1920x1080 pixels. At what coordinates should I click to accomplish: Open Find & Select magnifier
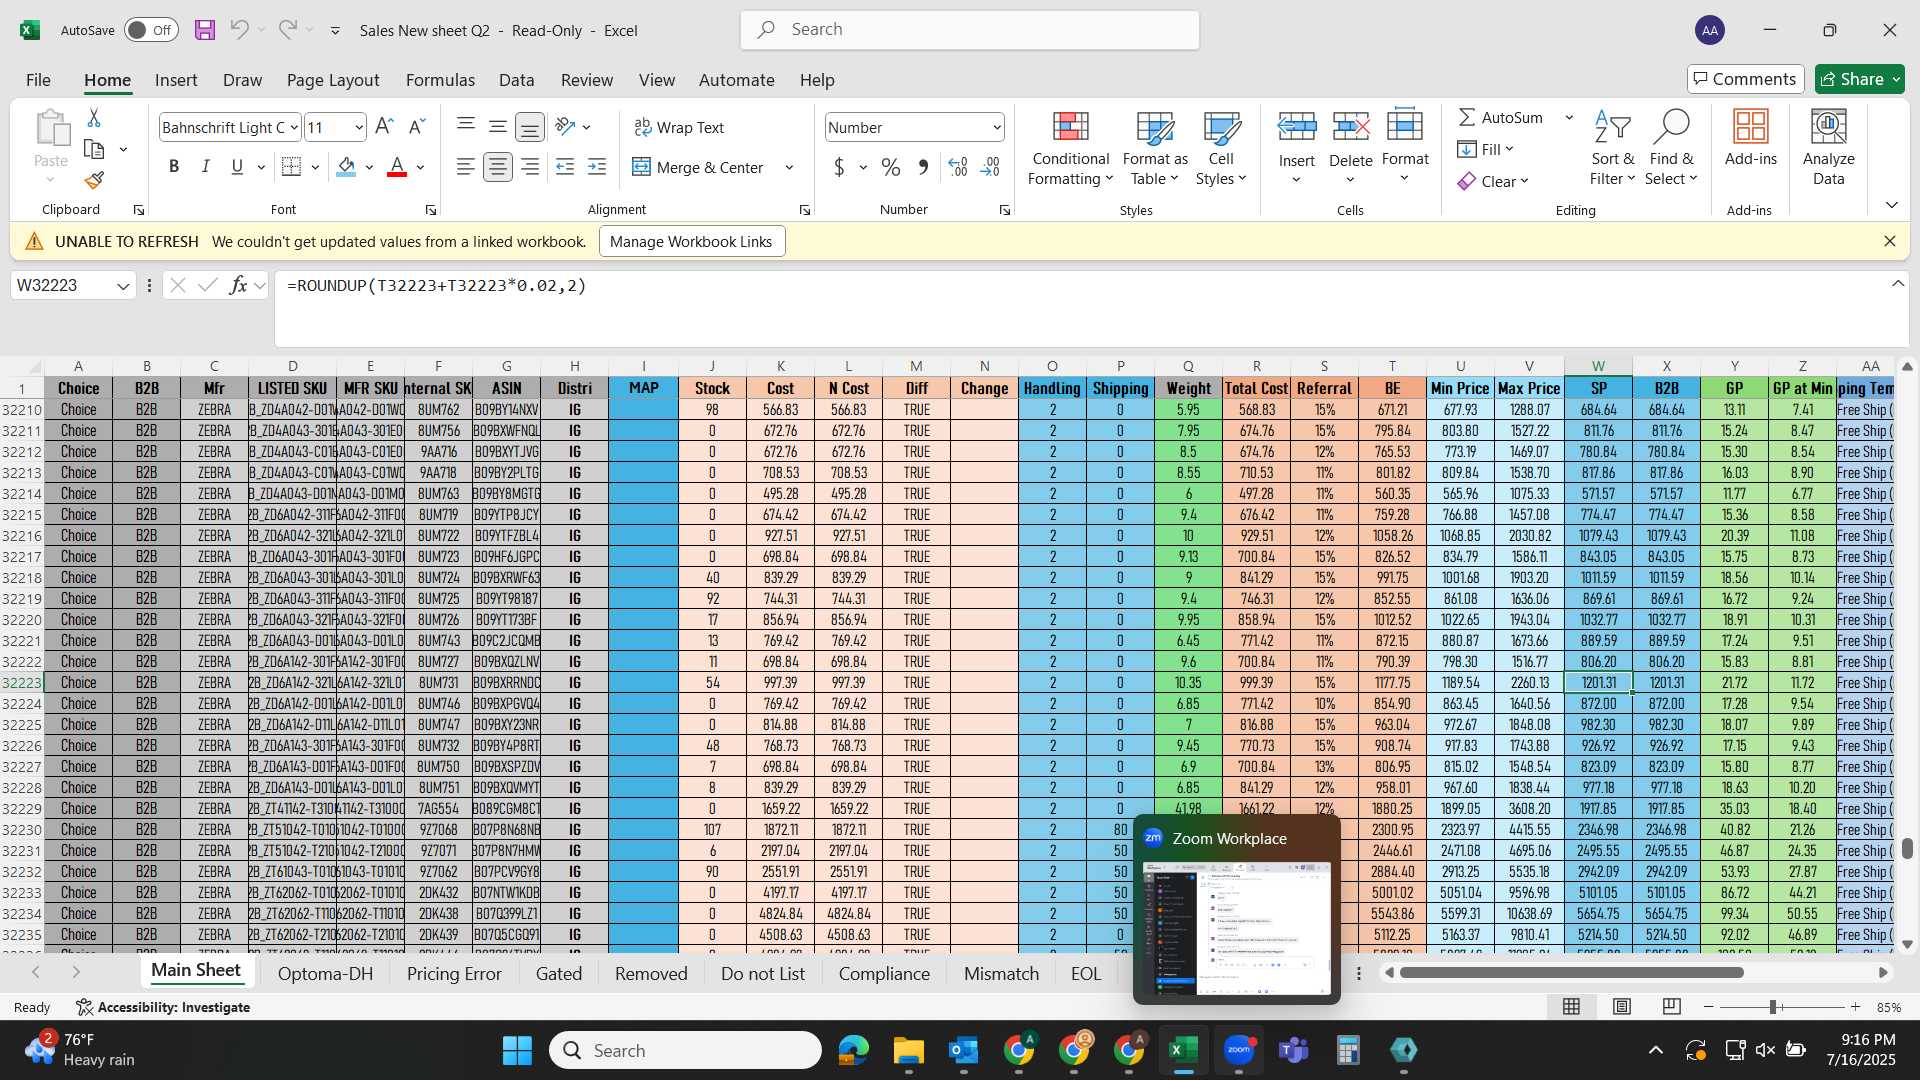tap(1672, 148)
